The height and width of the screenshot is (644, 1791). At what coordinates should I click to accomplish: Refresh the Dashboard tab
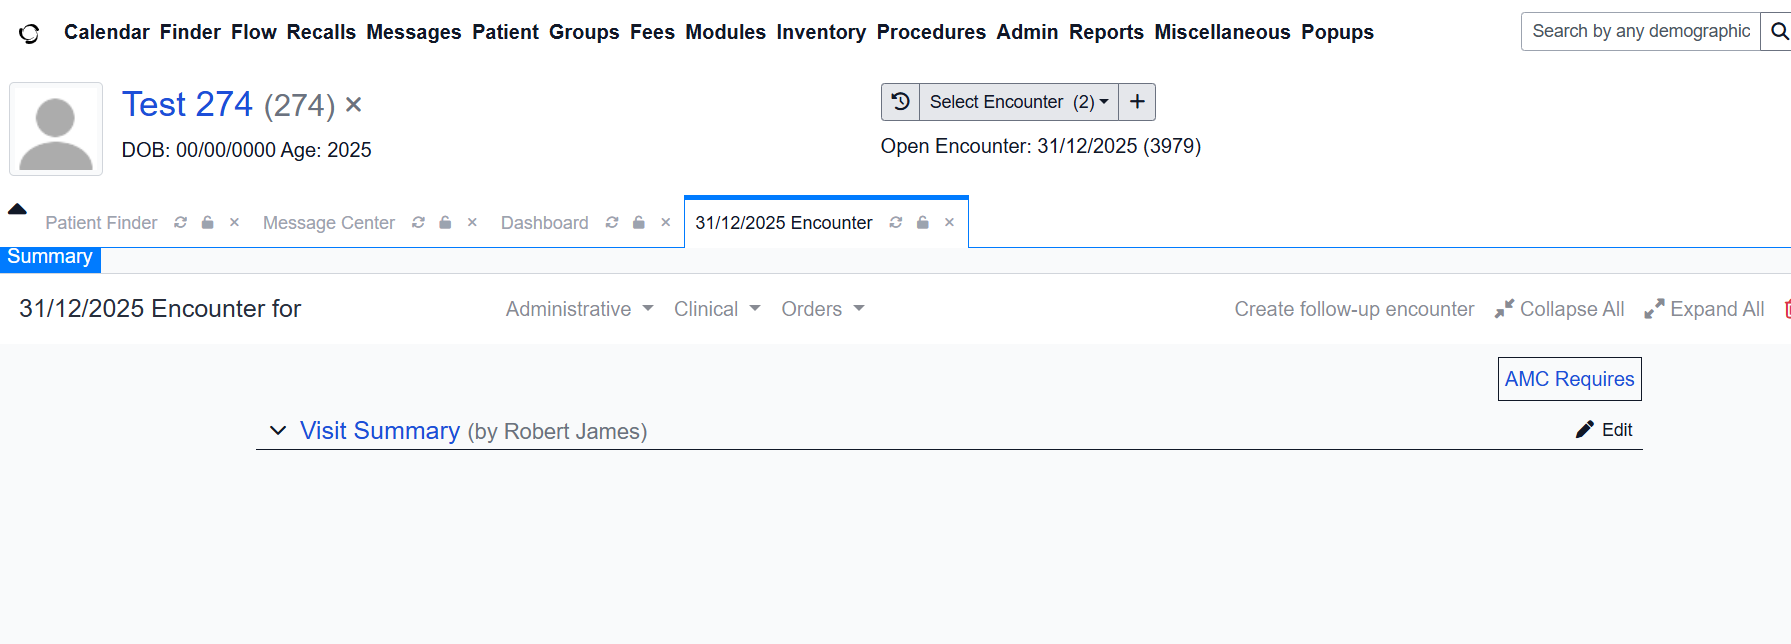click(612, 223)
